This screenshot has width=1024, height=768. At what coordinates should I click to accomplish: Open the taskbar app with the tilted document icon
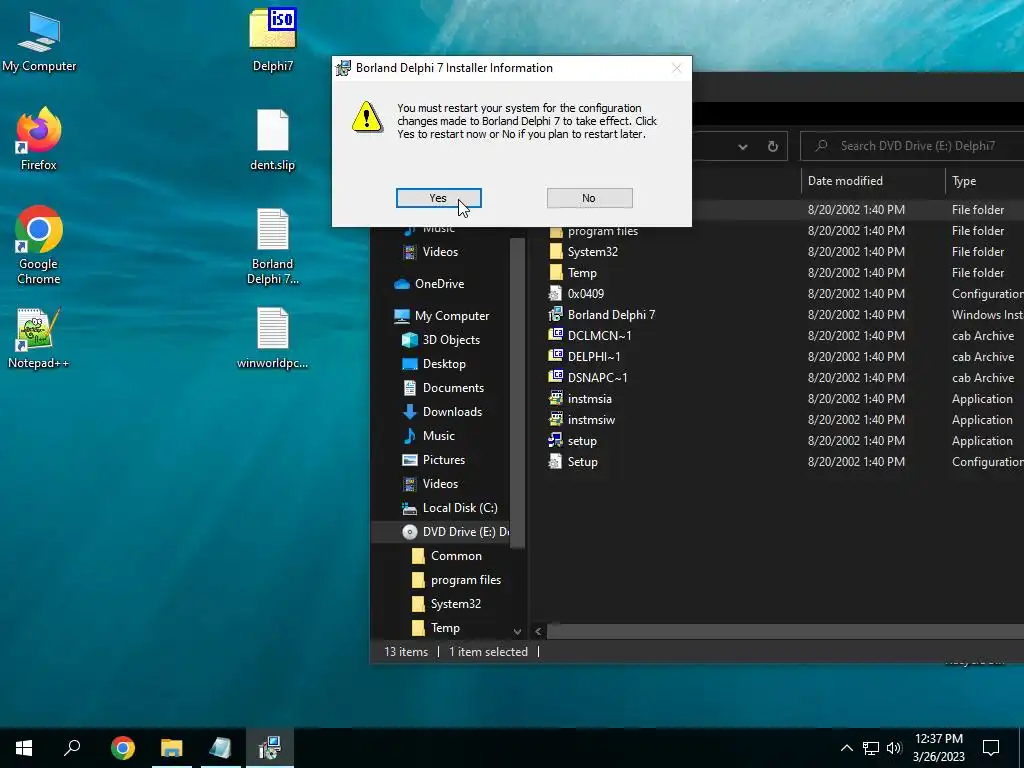[x=221, y=748]
